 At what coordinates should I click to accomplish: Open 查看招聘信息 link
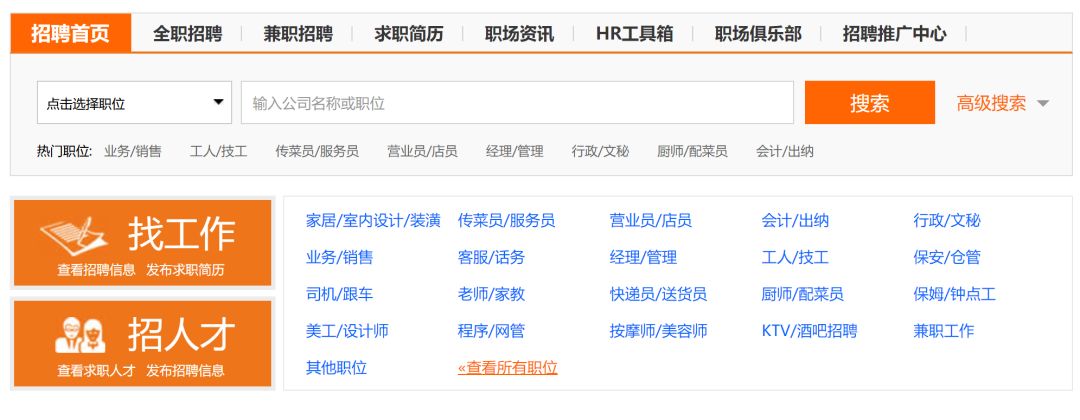[x=96, y=269]
